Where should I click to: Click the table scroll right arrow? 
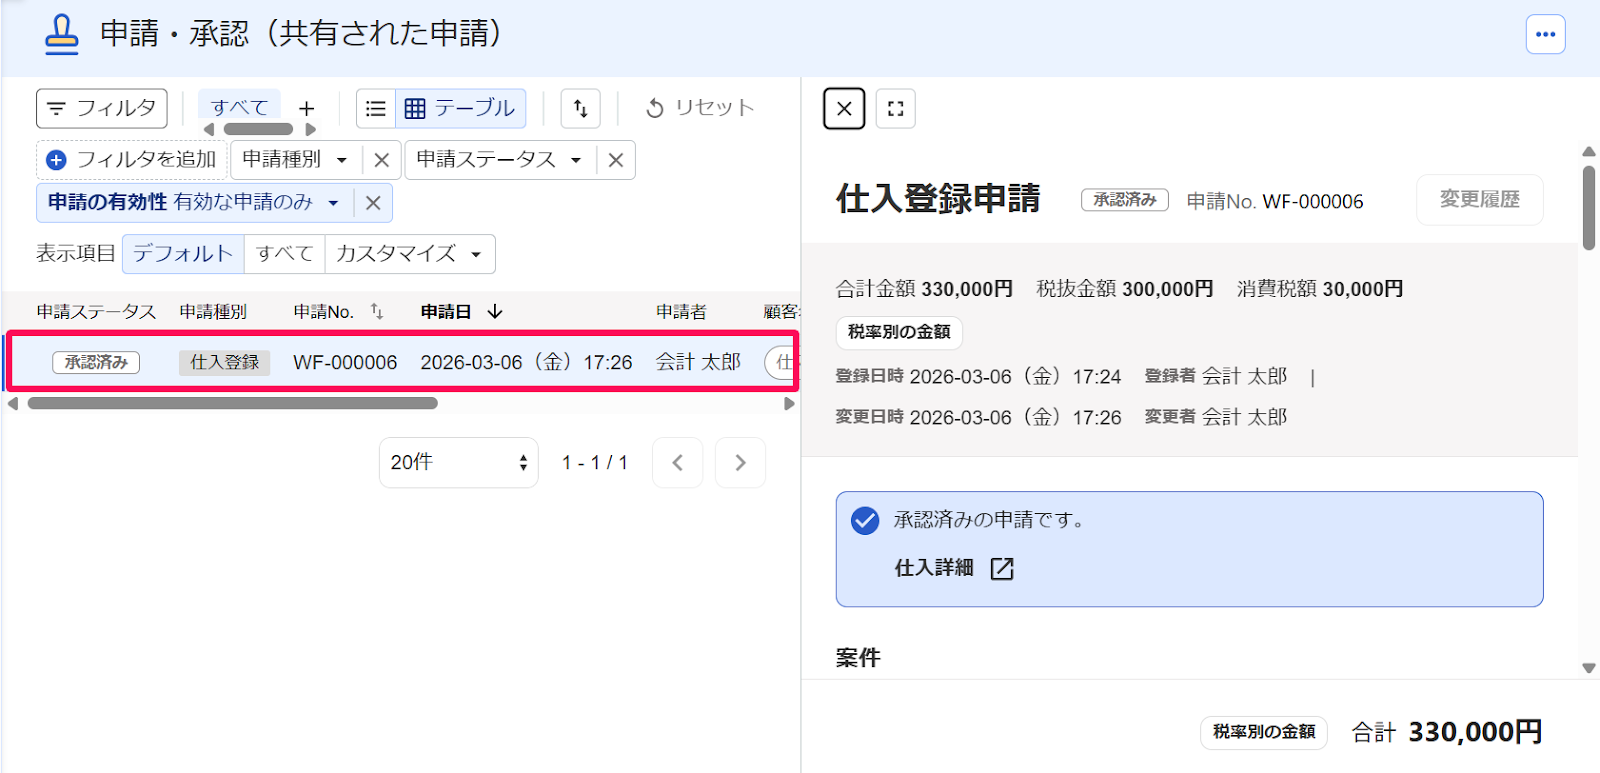coord(789,404)
